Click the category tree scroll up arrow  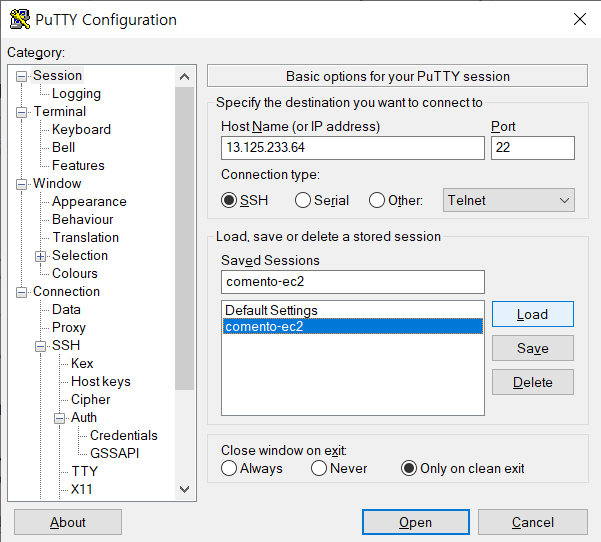tap(184, 77)
